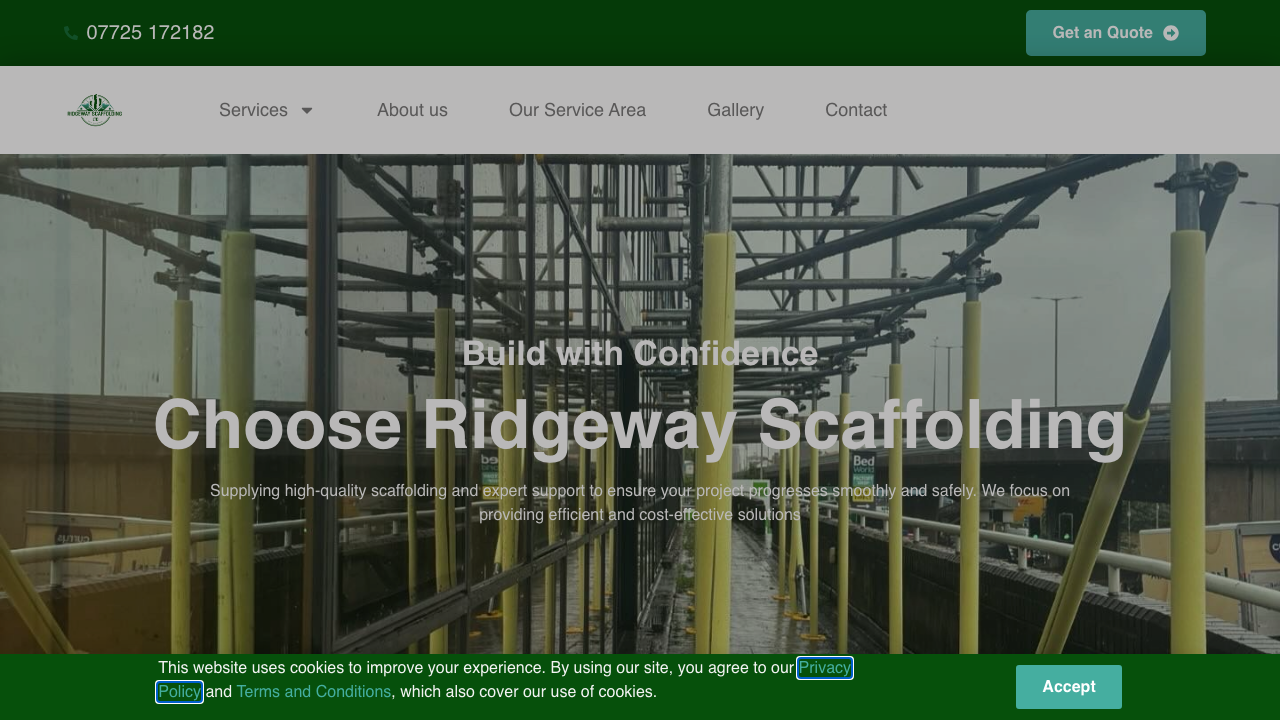Screen dimensions: 1280x720
Task: Click the Build with Confidence subtitle
Action: click(639, 353)
